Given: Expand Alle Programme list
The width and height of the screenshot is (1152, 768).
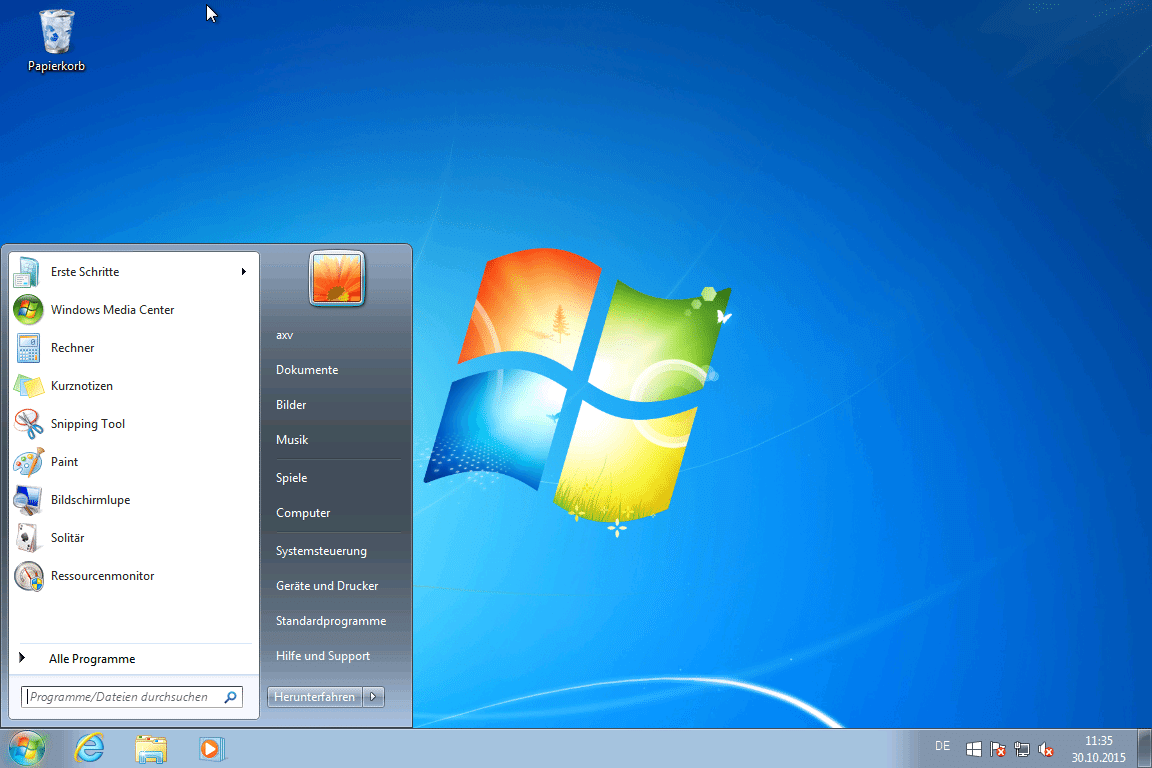Looking at the screenshot, I should click(x=92, y=658).
